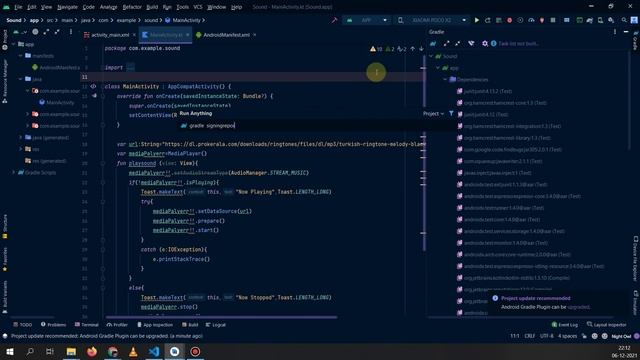
Task: Click the Windows Start button
Action: [x=9, y=351]
